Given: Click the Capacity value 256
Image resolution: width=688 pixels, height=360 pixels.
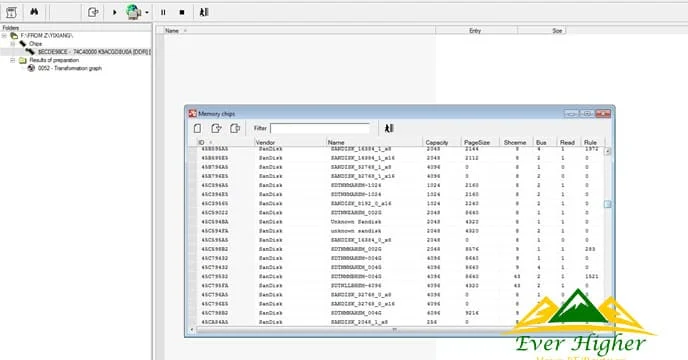Looking at the screenshot, I should tap(432, 322).
